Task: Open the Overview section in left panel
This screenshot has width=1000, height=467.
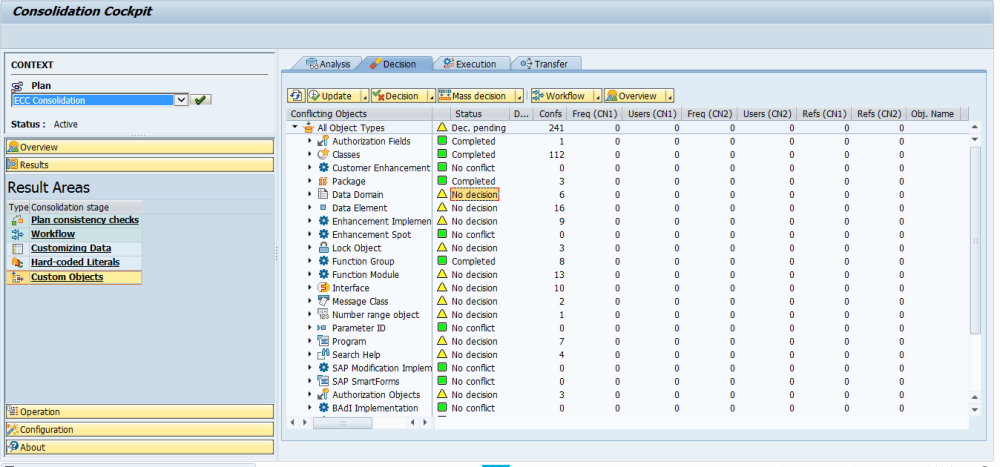Action: tap(140, 147)
